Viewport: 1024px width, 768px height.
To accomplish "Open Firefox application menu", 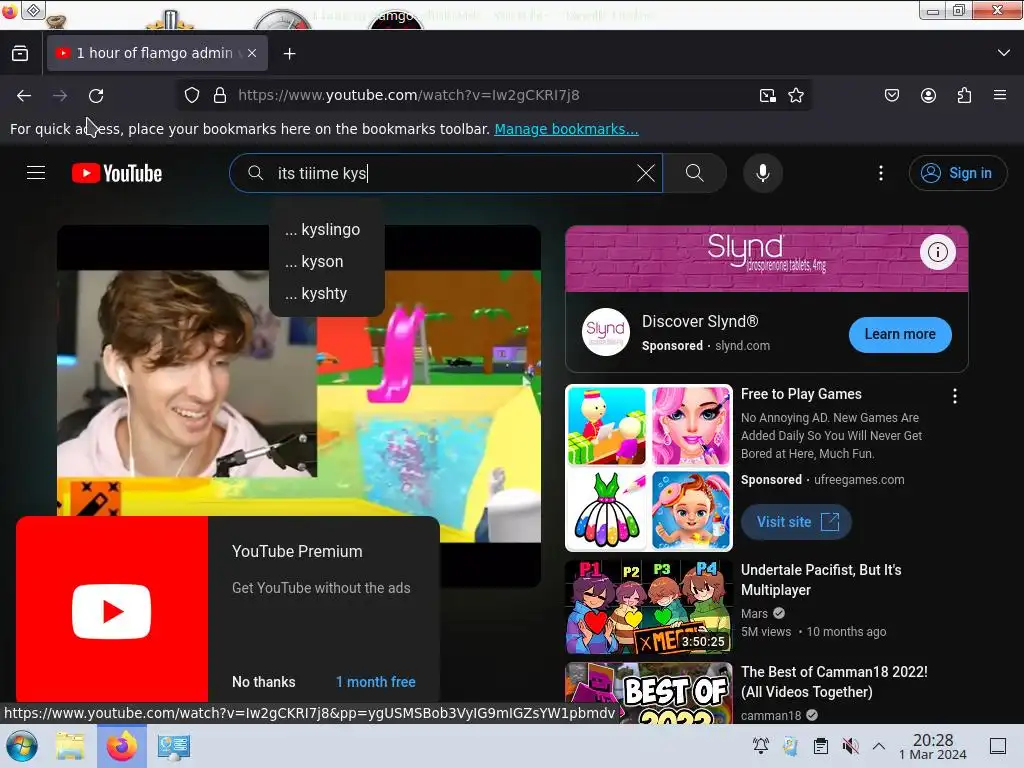I will (x=1000, y=95).
